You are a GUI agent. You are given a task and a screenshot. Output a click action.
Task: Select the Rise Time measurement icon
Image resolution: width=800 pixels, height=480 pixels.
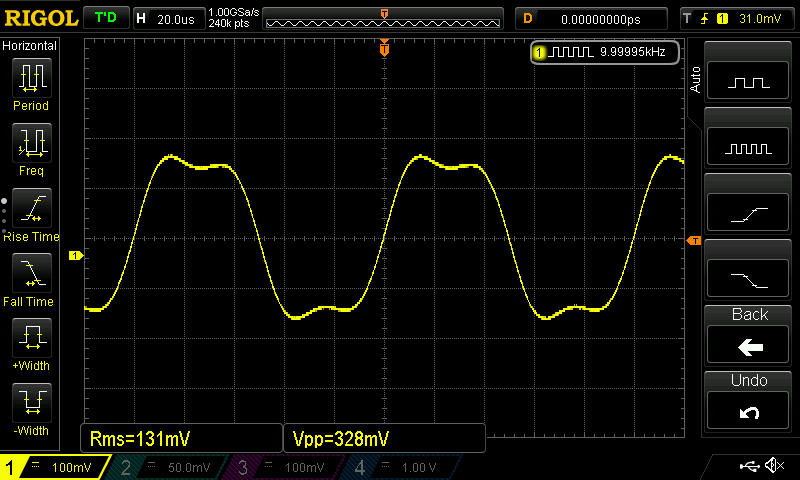[32, 208]
